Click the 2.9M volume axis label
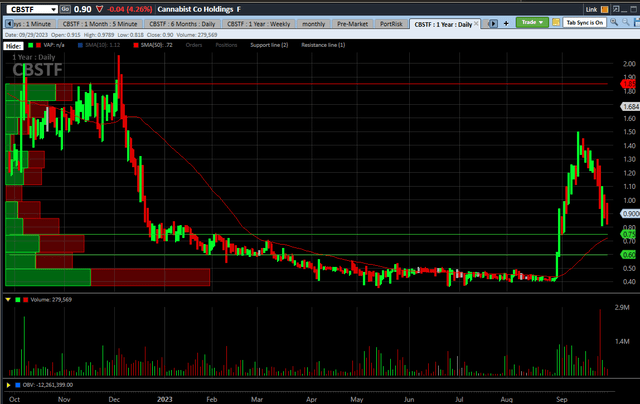The image size is (640, 404). [x=622, y=307]
